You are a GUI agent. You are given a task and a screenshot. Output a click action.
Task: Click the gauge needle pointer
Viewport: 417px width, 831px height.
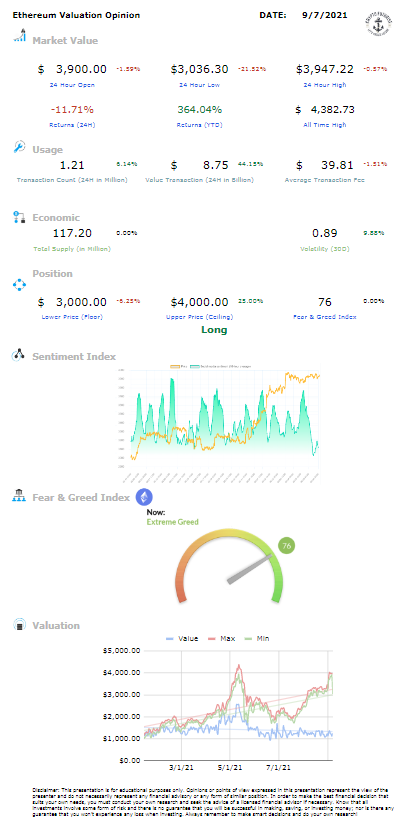(250, 569)
